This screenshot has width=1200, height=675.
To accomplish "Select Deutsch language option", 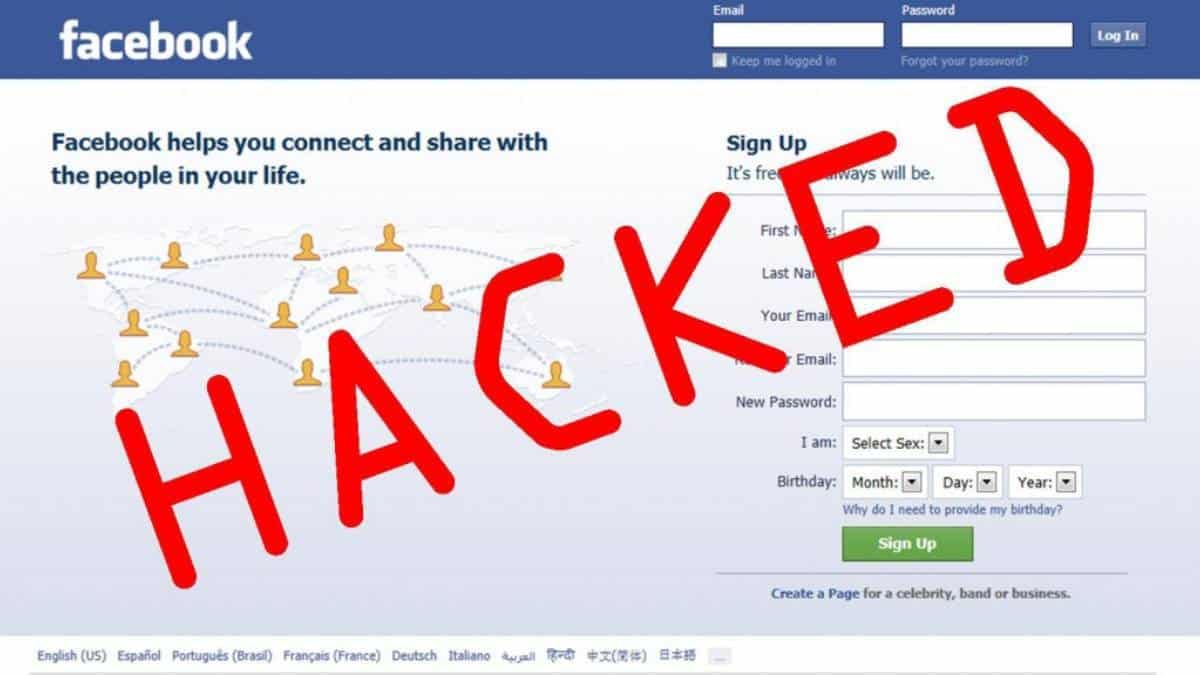I will [414, 656].
